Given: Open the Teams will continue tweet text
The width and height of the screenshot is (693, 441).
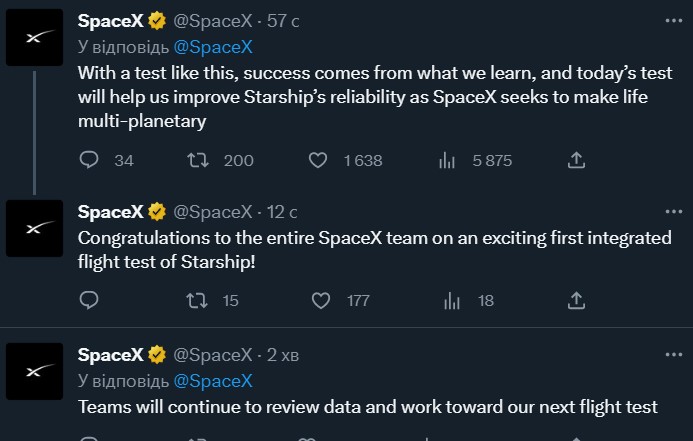Looking at the screenshot, I should pyautogui.click(x=368, y=407).
